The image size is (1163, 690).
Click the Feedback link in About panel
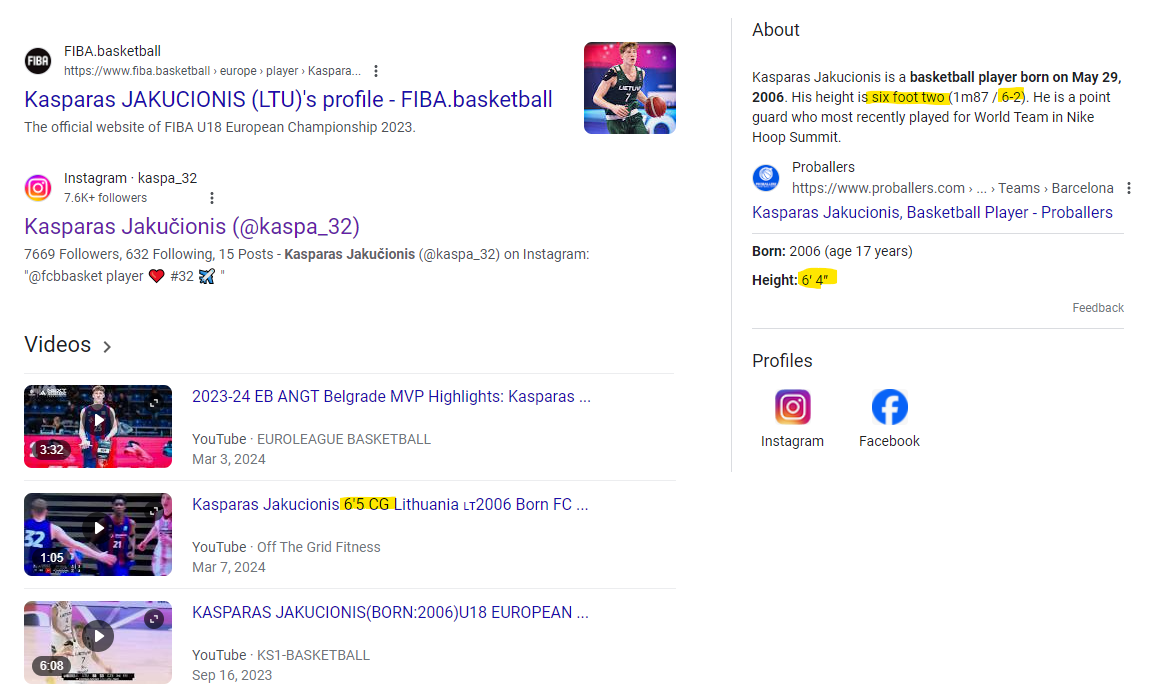1098,308
